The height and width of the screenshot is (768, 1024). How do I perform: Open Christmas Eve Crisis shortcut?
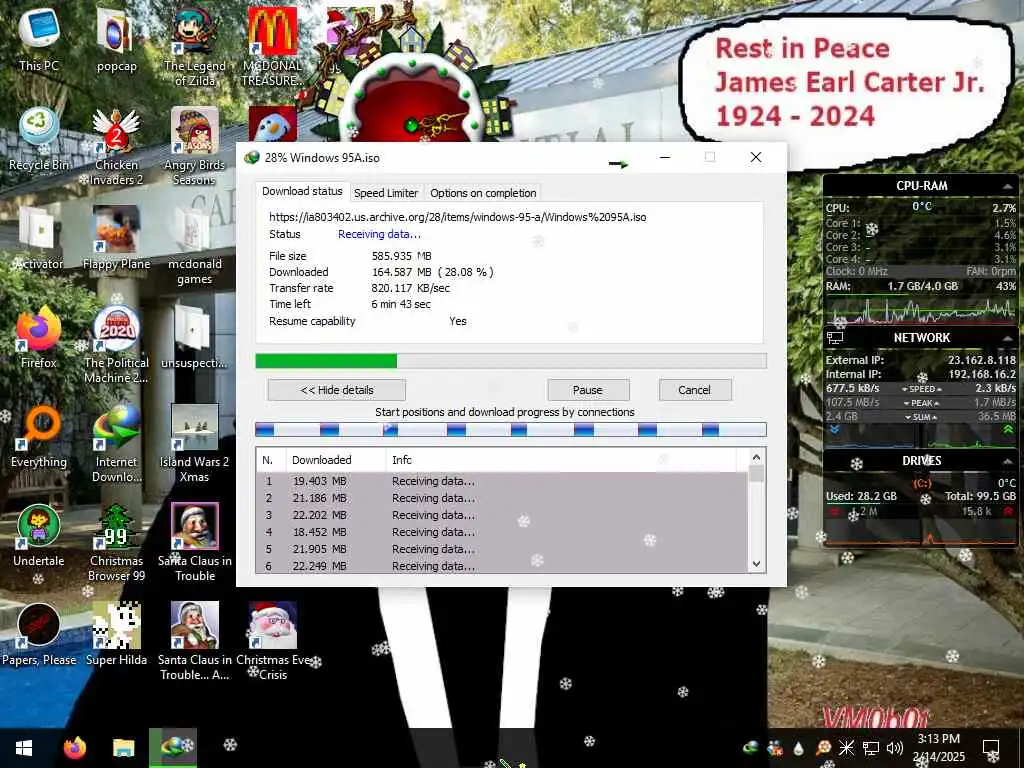click(272, 641)
